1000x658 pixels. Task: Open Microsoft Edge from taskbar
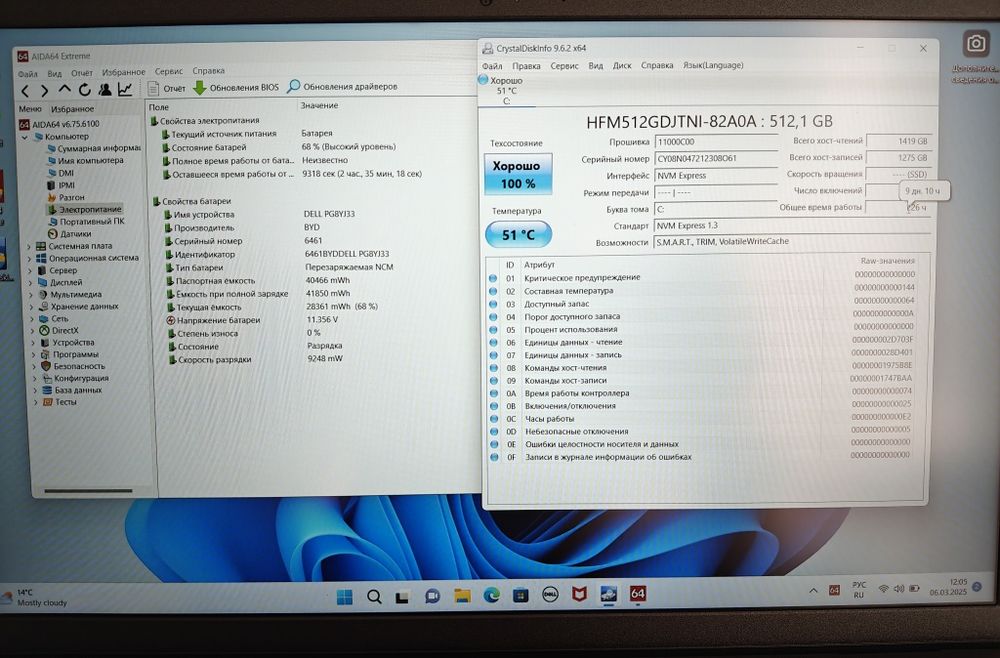click(491, 595)
